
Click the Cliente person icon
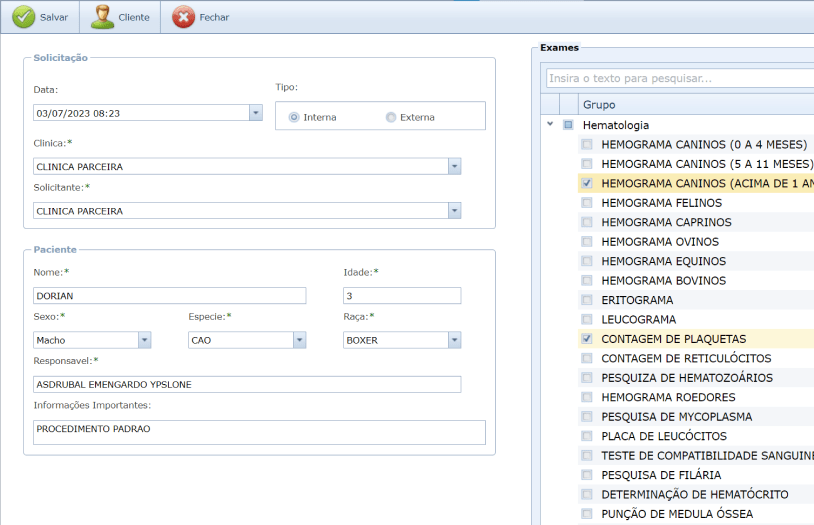click(x=103, y=17)
